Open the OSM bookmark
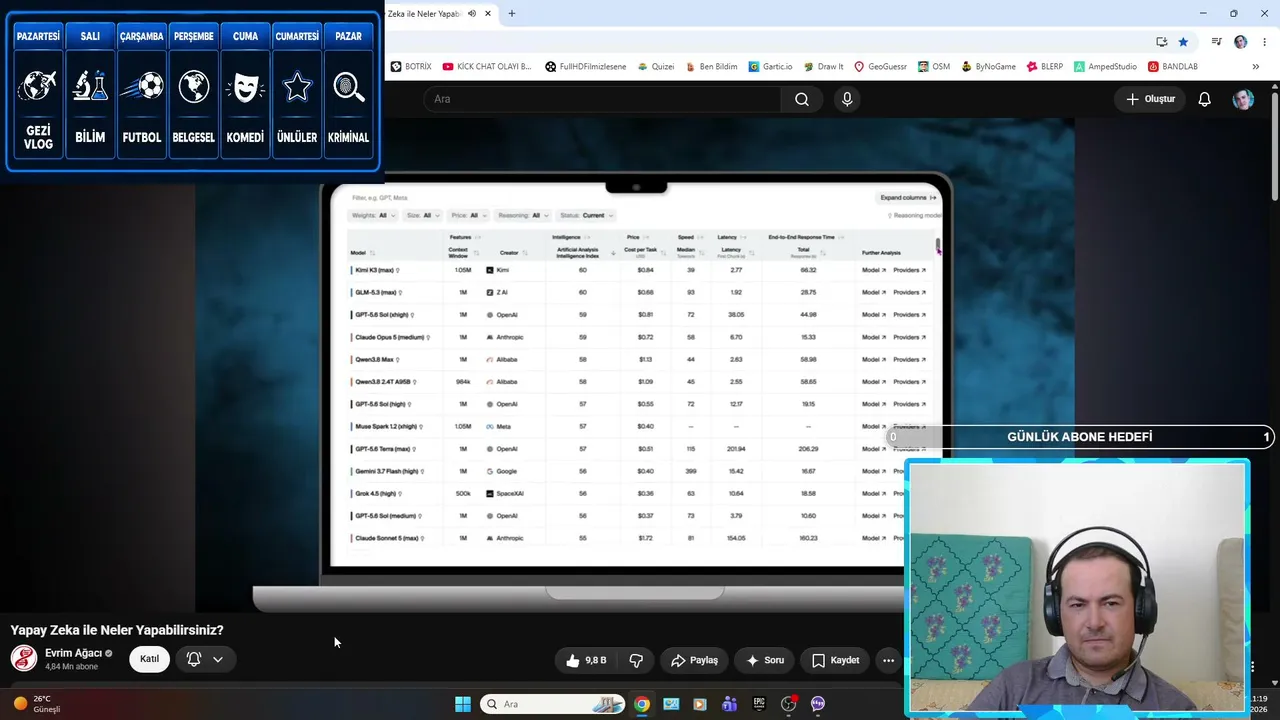Viewport: 1280px width, 720px height. point(933,67)
